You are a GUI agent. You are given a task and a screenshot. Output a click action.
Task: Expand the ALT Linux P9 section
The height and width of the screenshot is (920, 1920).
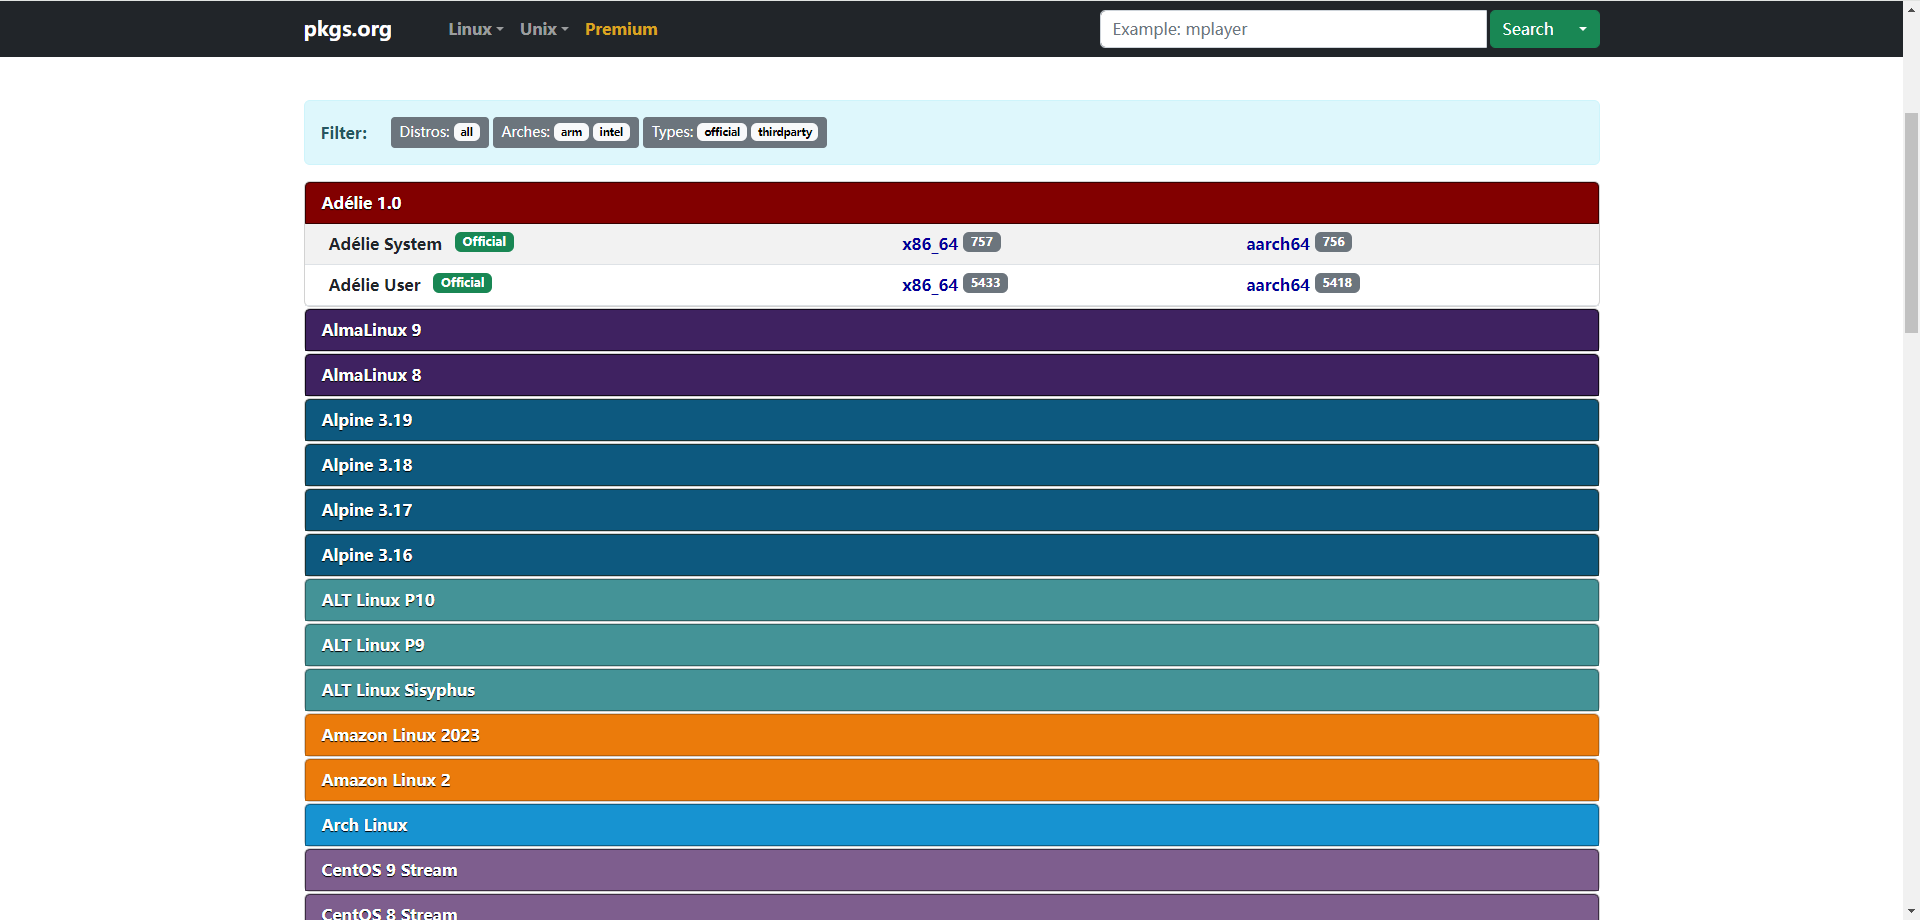pos(951,645)
